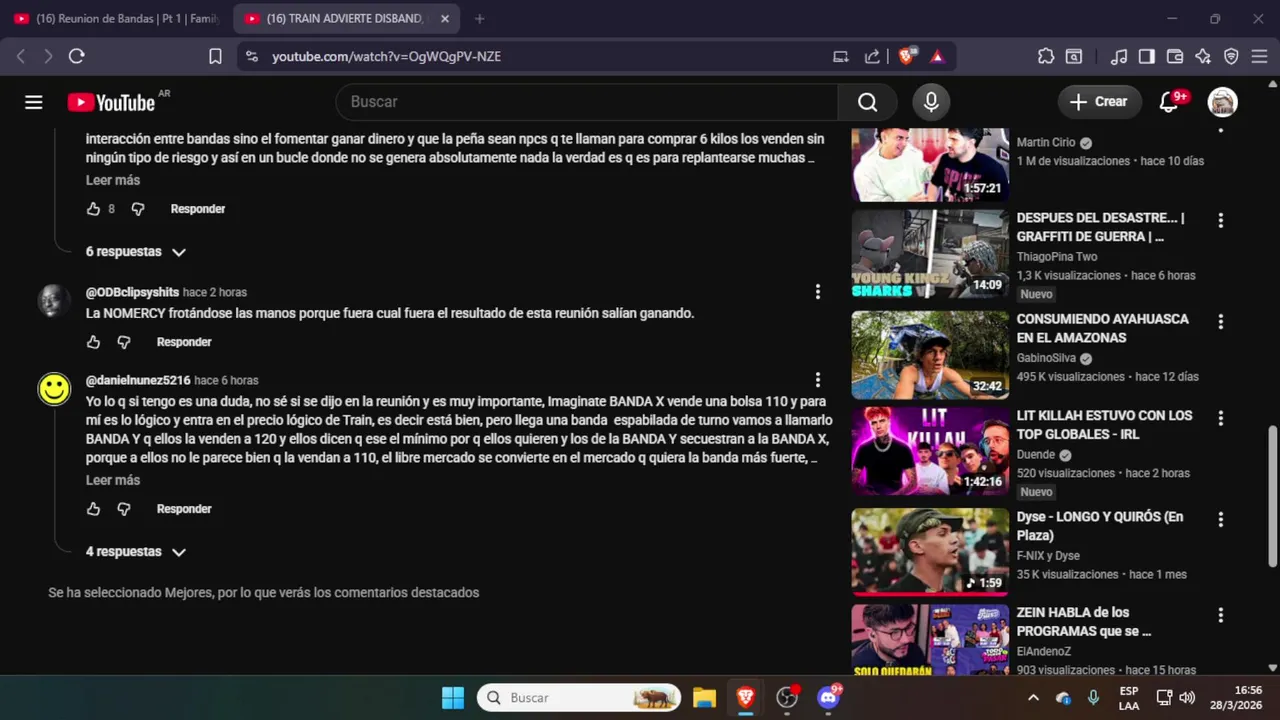Dislike the @ODBclipsyshits comment
Screen dimensions: 1280x720
pyautogui.click(x=124, y=342)
